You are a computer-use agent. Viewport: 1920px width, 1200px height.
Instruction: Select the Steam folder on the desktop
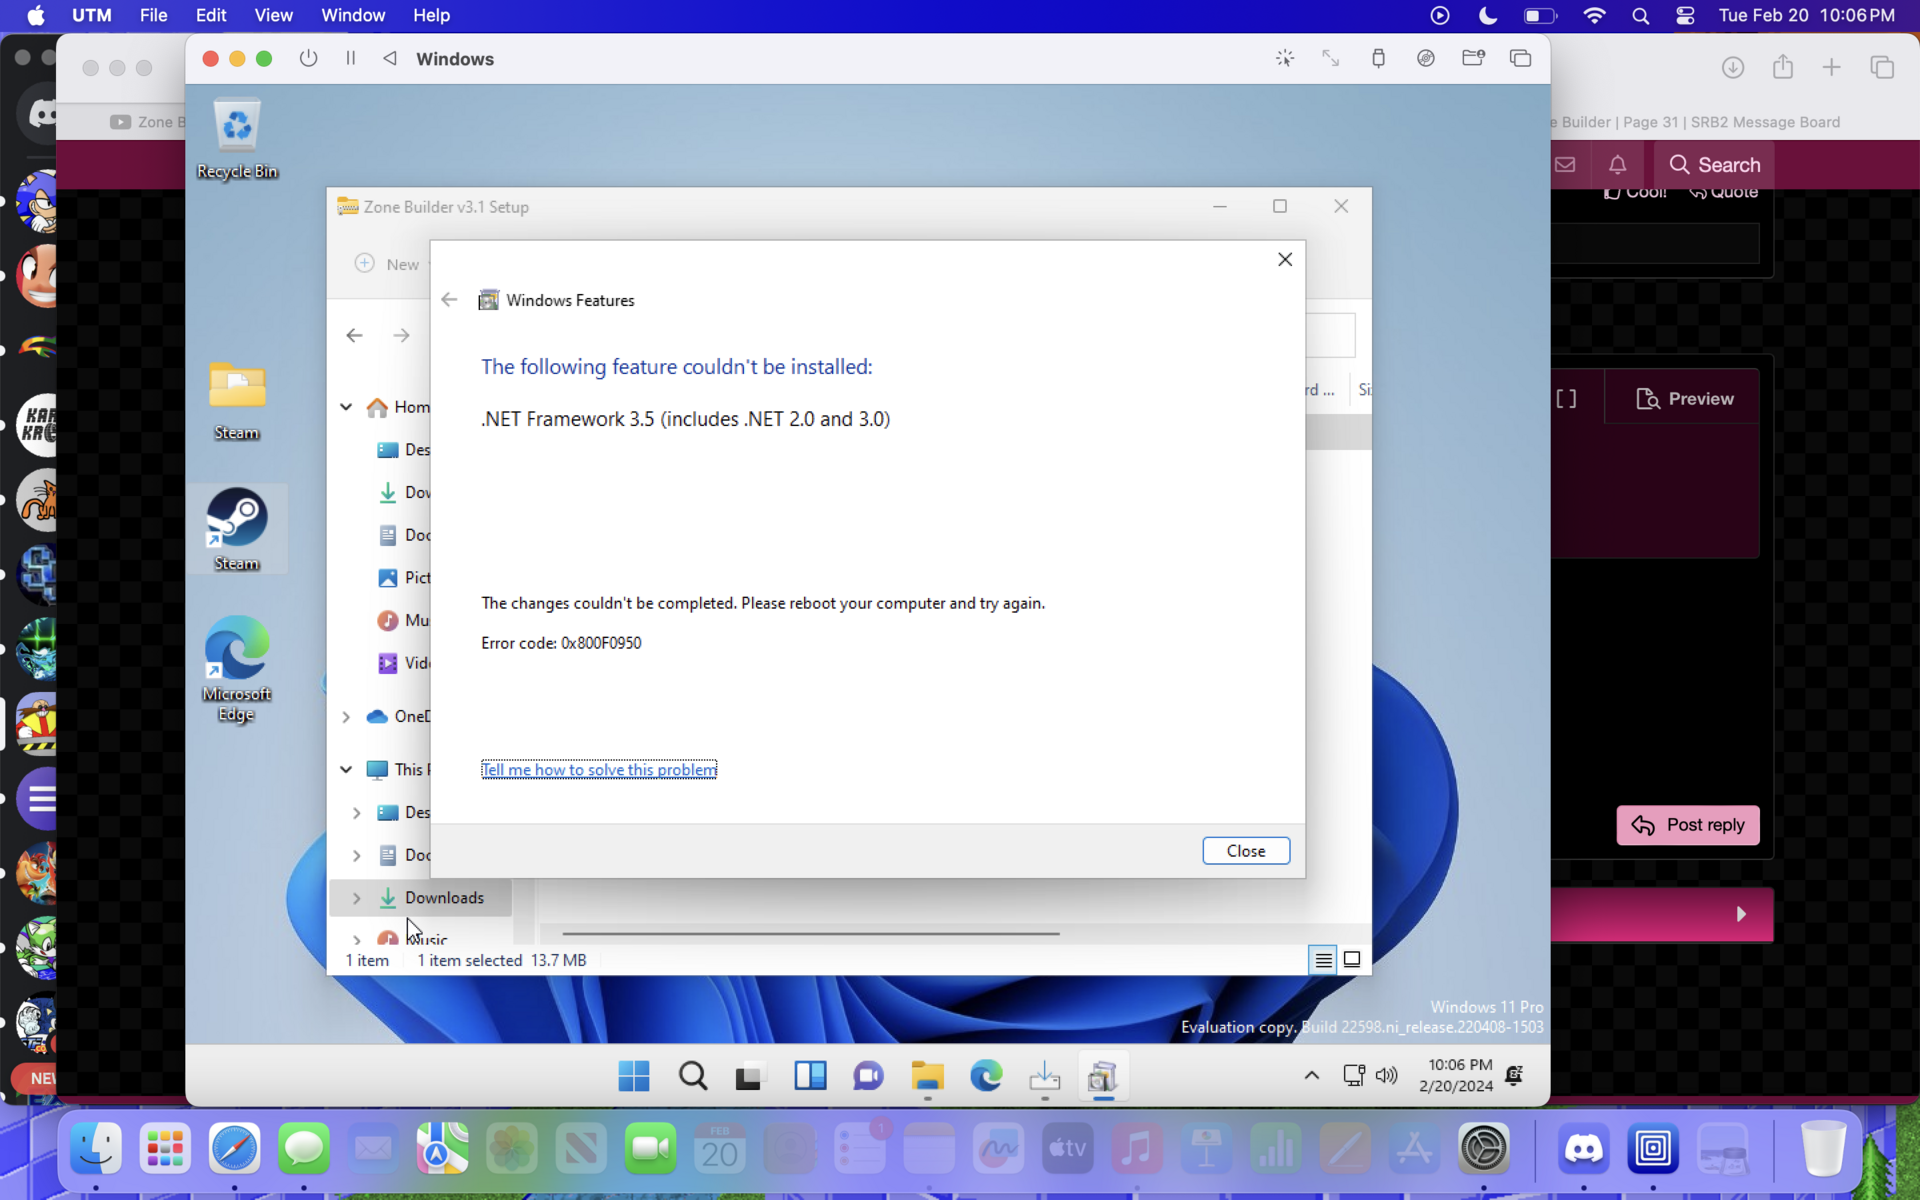(237, 400)
